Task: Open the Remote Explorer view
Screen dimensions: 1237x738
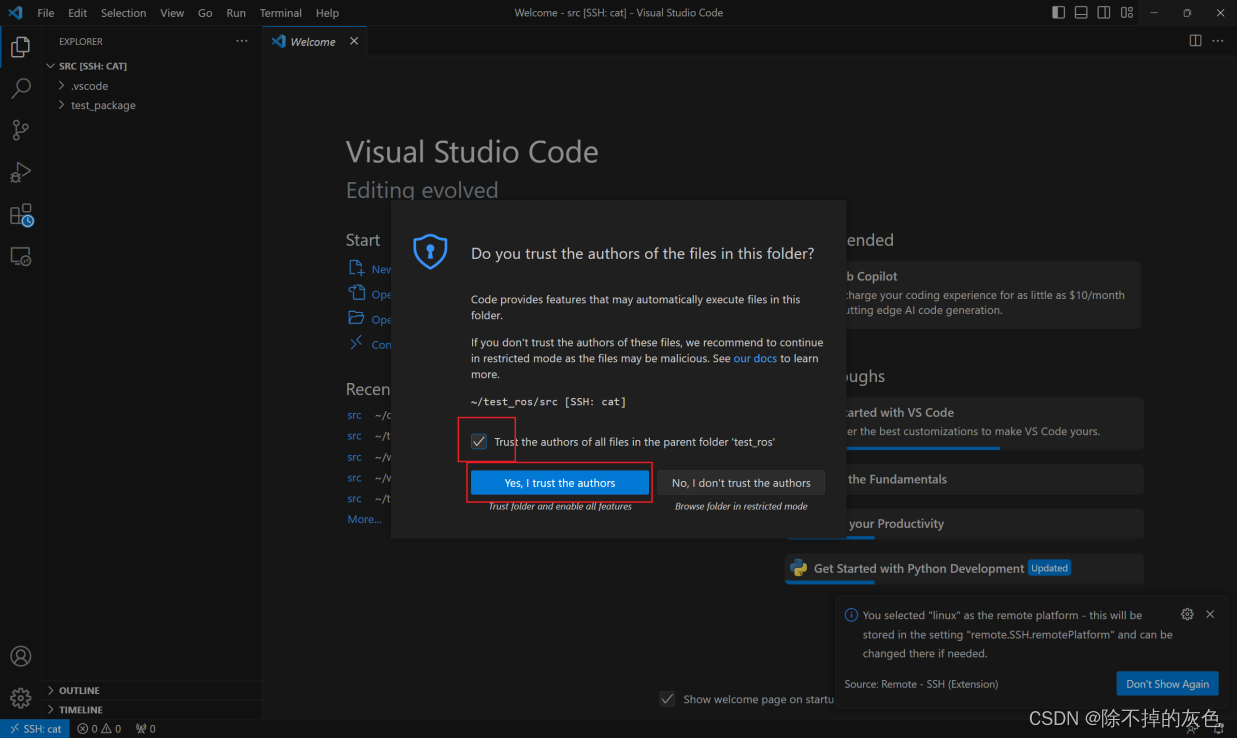Action: pyautogui.click(x=20, y=256)
